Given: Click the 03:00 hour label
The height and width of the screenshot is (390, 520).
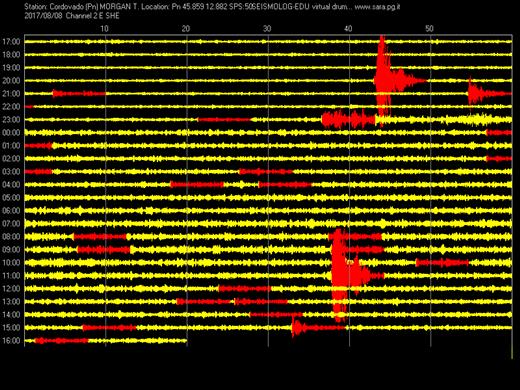Looking at the screenshot, I should click(x=11, y=172).
